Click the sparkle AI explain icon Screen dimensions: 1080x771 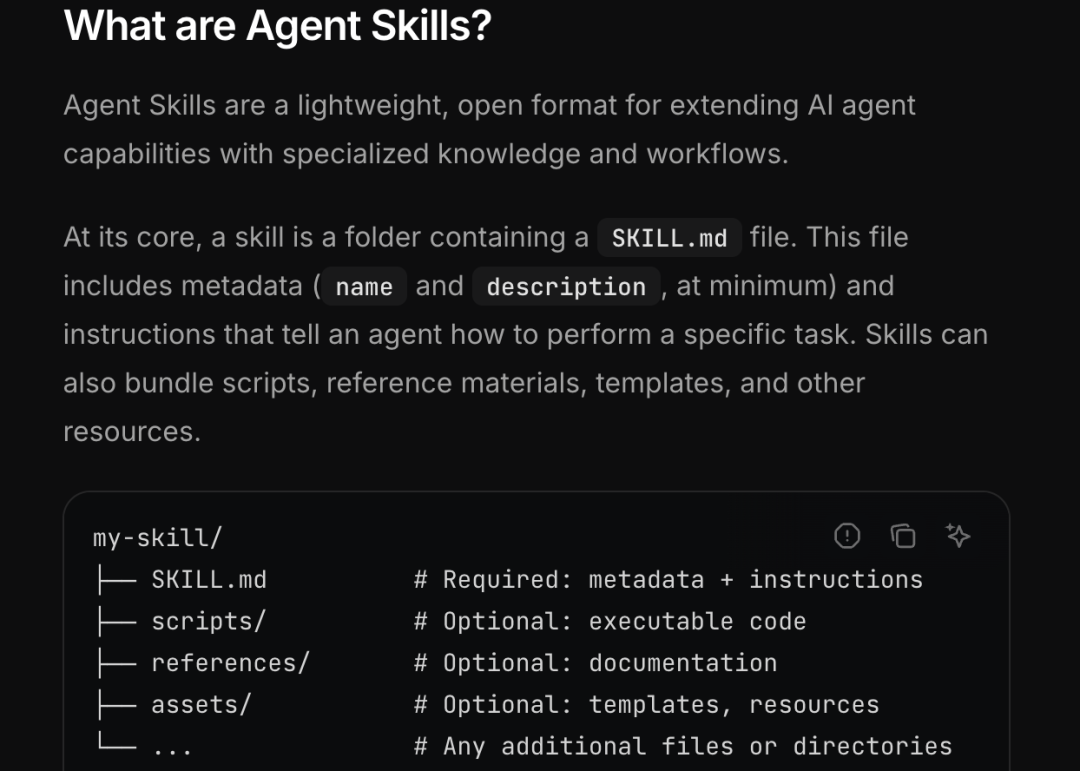958,535
